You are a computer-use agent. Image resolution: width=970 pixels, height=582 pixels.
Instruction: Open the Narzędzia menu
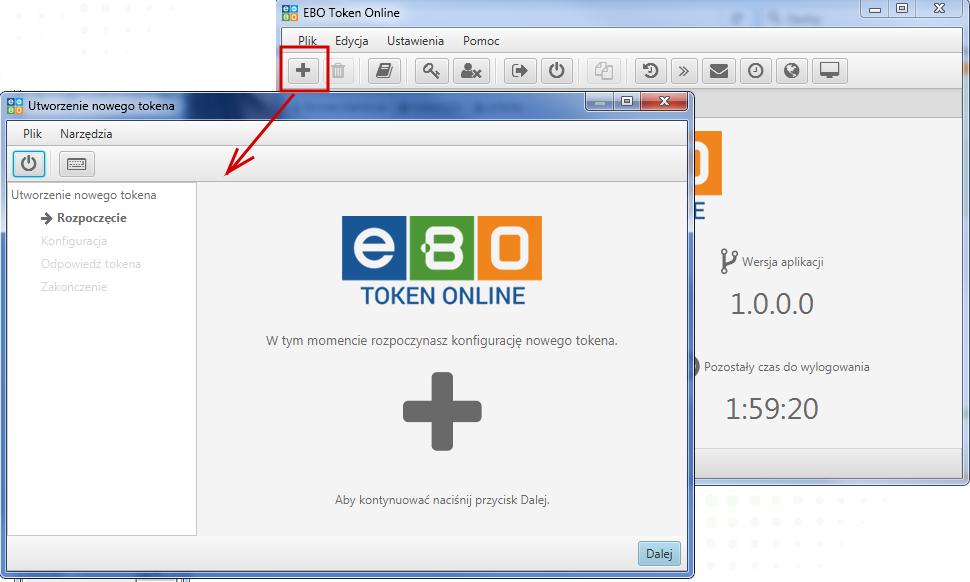click(86, 134)
